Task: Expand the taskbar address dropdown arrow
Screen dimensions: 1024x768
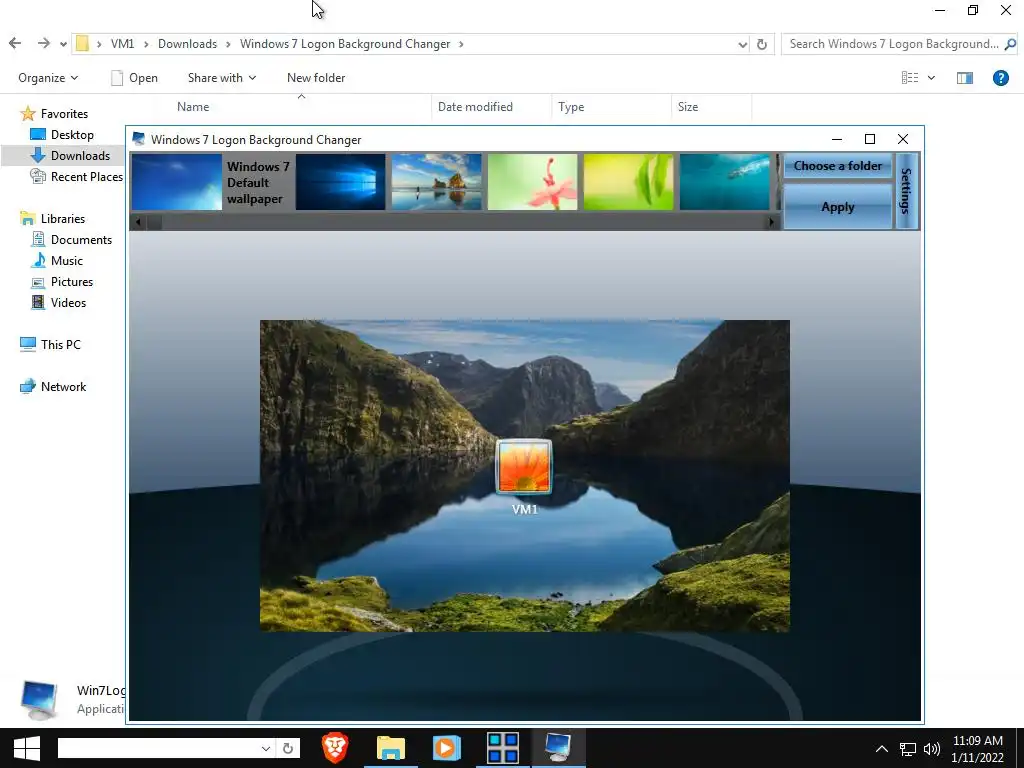Action: click(266, 748)
